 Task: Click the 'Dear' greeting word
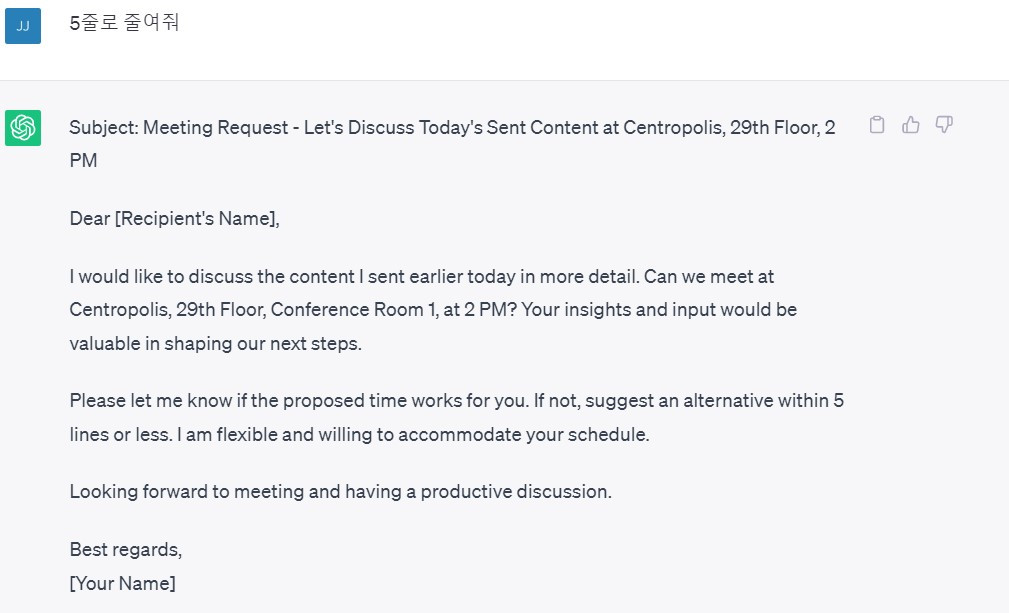coord(89,218)
